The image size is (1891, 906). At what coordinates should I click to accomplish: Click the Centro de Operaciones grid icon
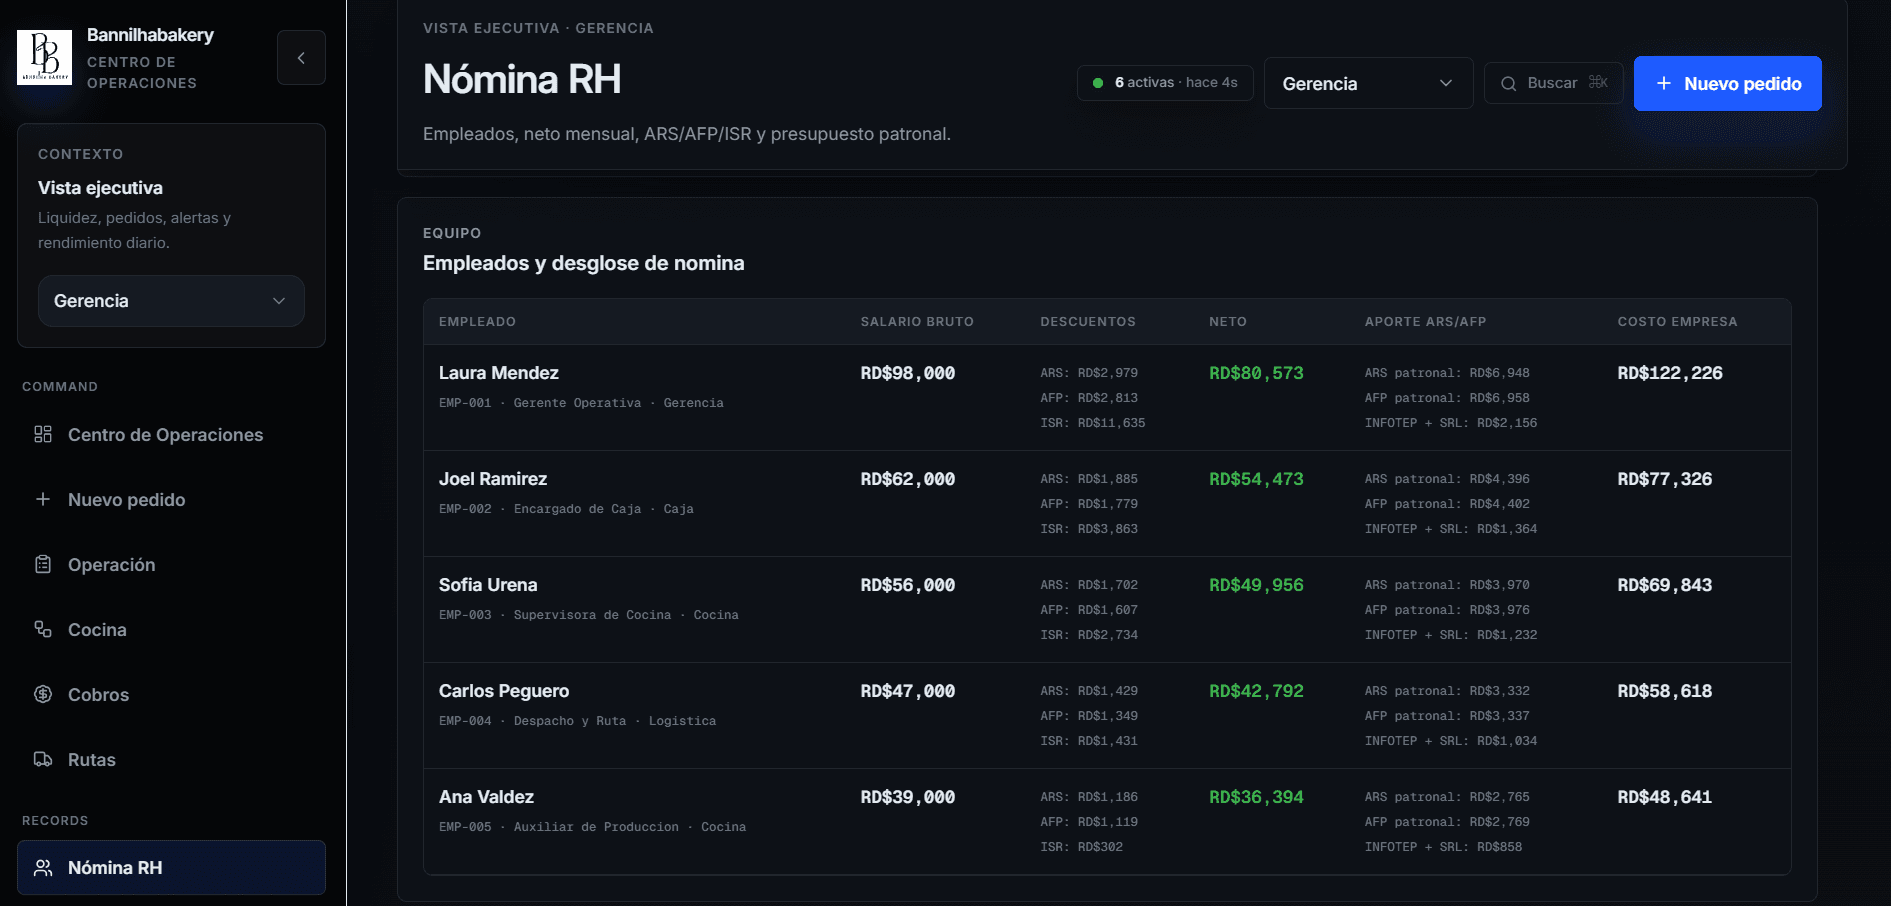(43, 434)
